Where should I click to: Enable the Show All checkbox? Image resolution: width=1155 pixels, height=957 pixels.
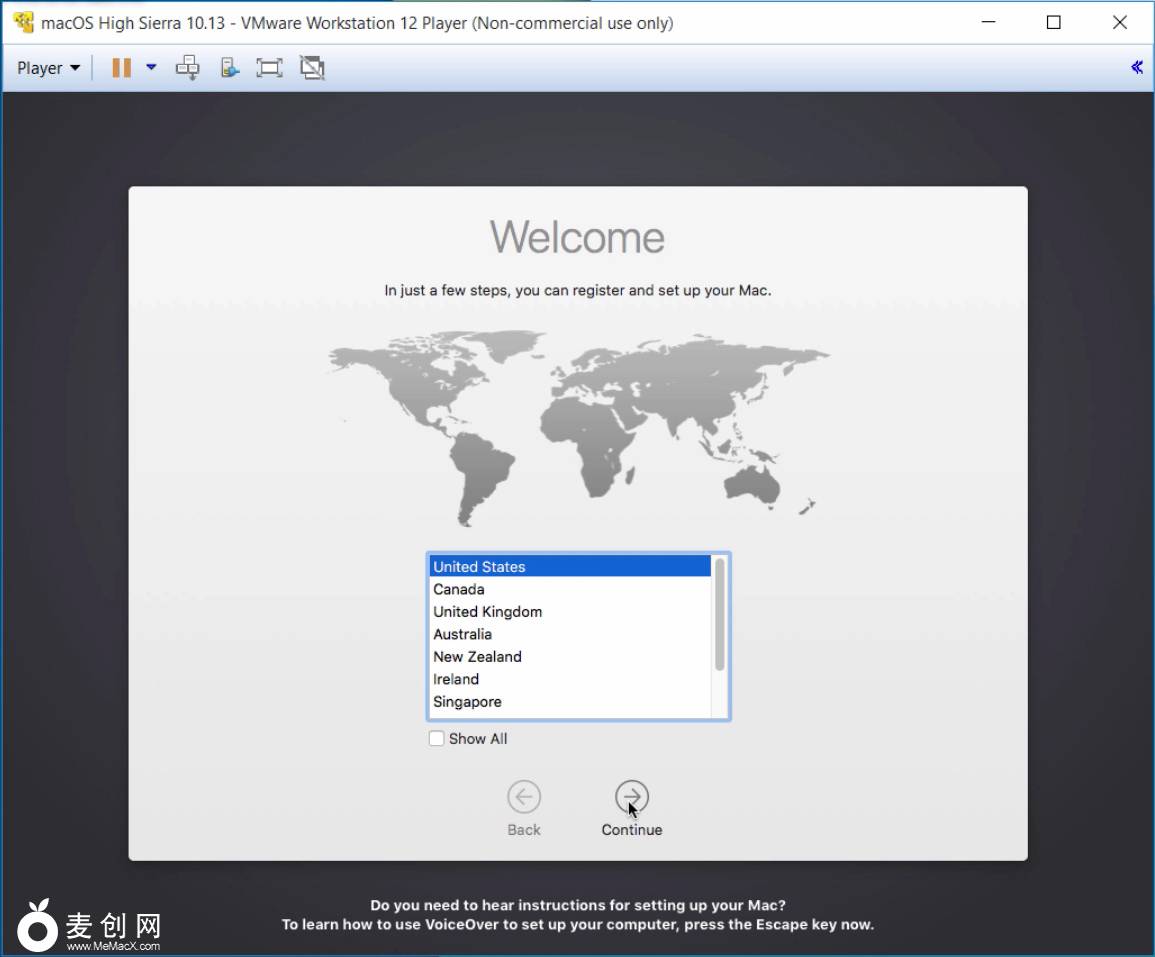click(x=437, y=739)
